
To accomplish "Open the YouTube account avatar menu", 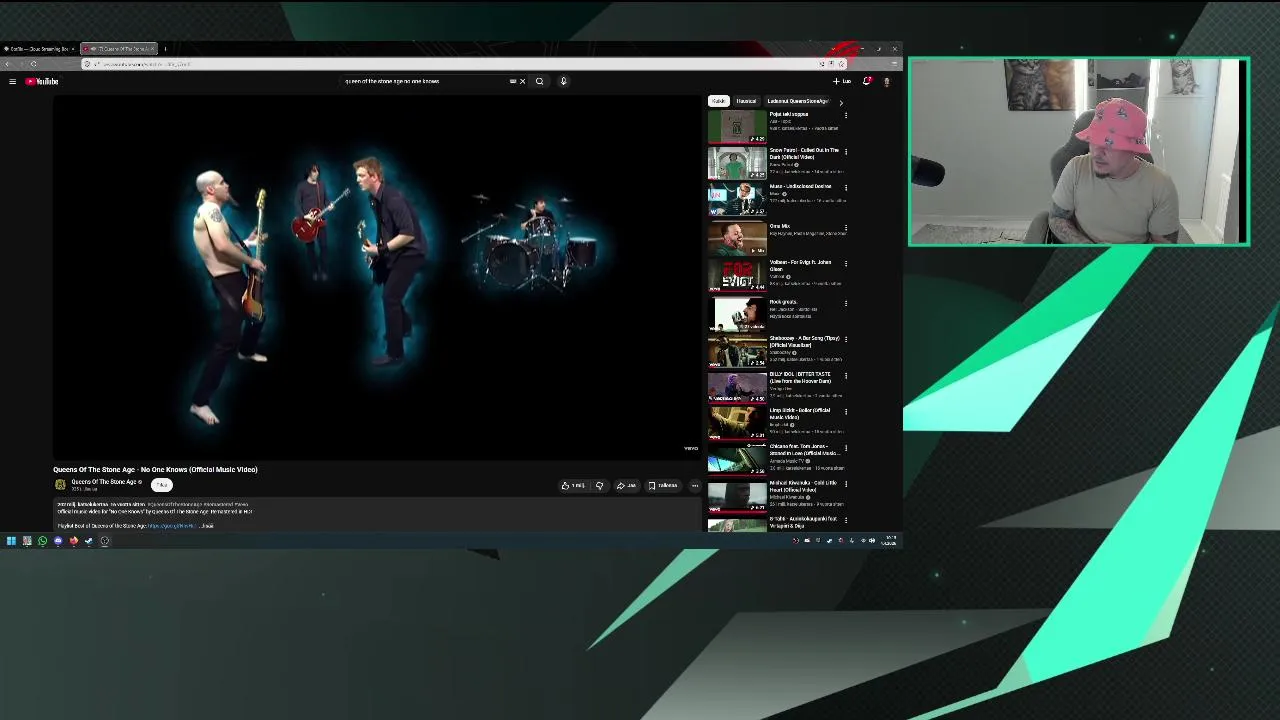I will pyautogui.click(x=886, y=81).
